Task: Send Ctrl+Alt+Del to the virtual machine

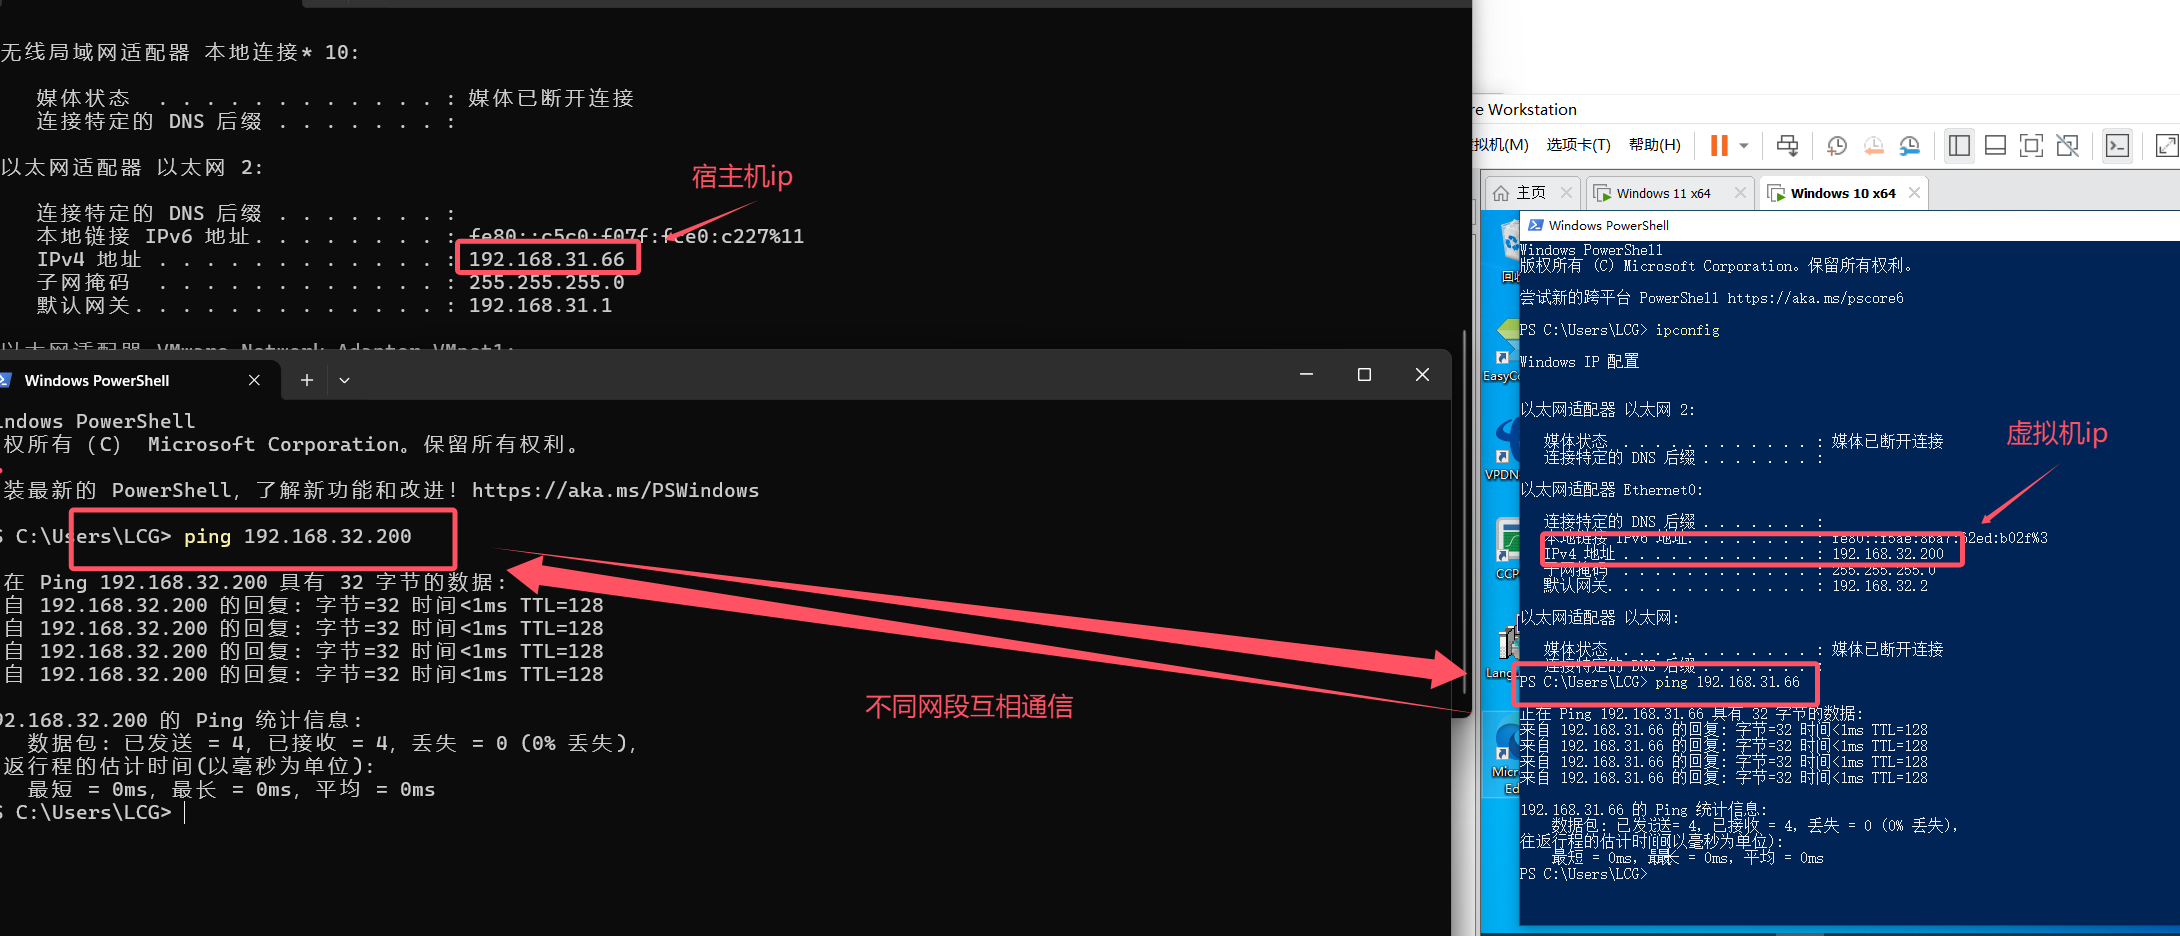Action: point(1787,146)
